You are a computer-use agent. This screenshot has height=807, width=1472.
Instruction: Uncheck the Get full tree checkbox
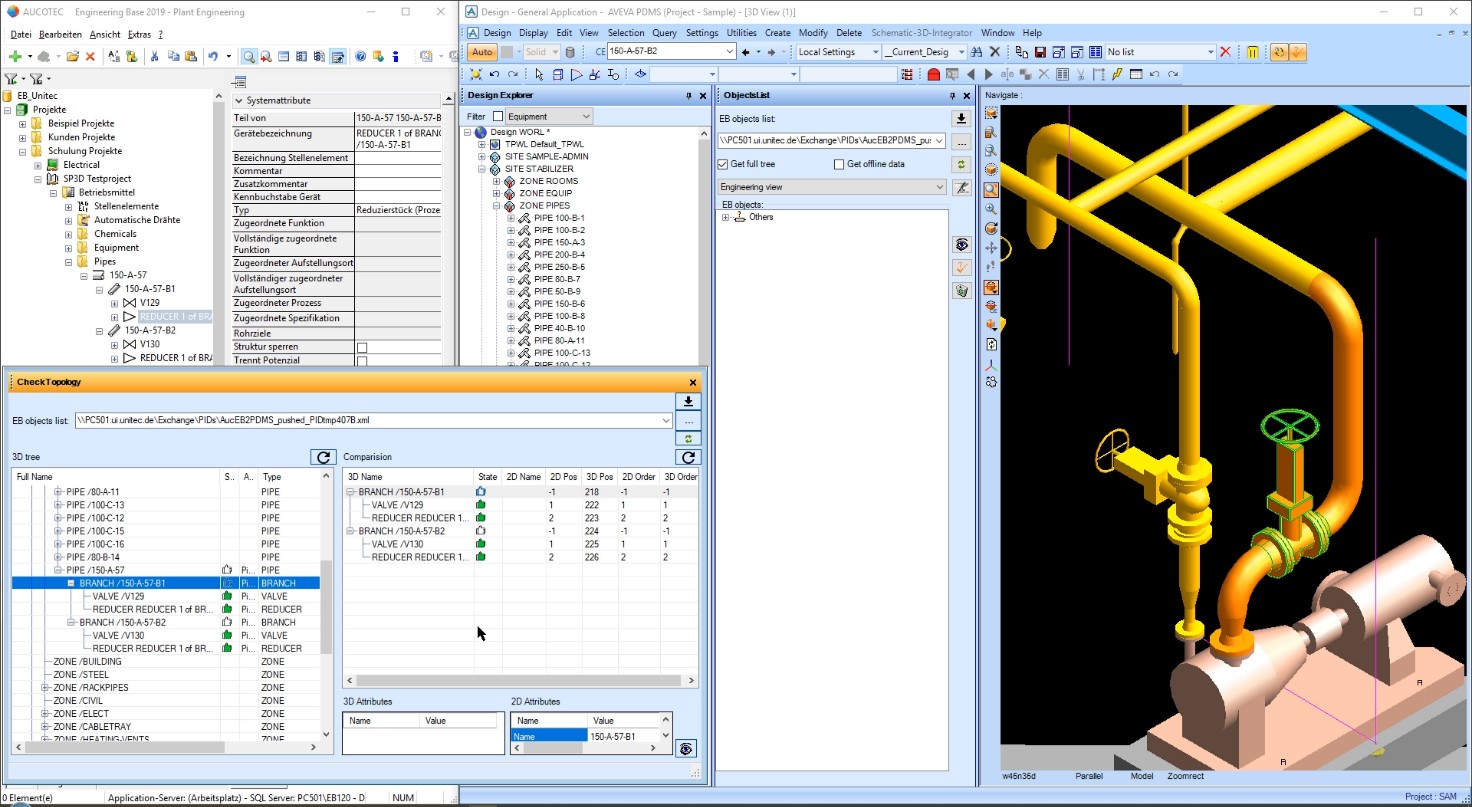tap(724, 164)
